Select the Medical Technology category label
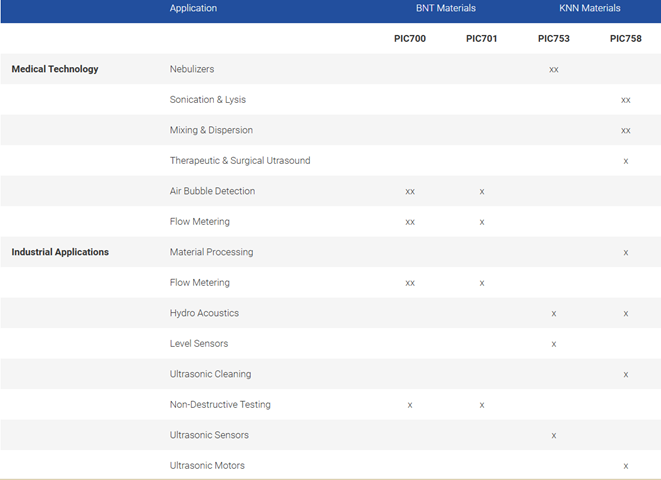The image size is (661, 480). pyautogui.click(x=55, y=69)
